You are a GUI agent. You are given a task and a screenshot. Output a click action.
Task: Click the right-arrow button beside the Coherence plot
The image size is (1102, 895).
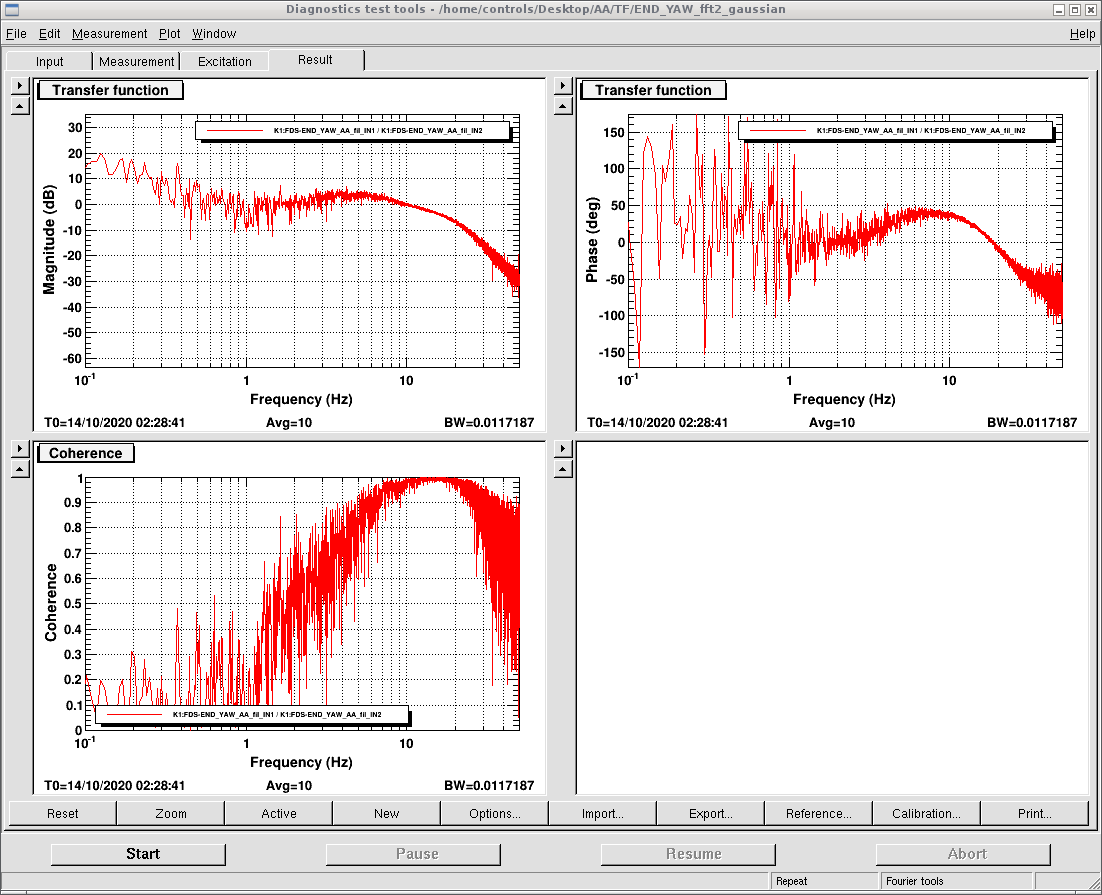pos(20,449)
